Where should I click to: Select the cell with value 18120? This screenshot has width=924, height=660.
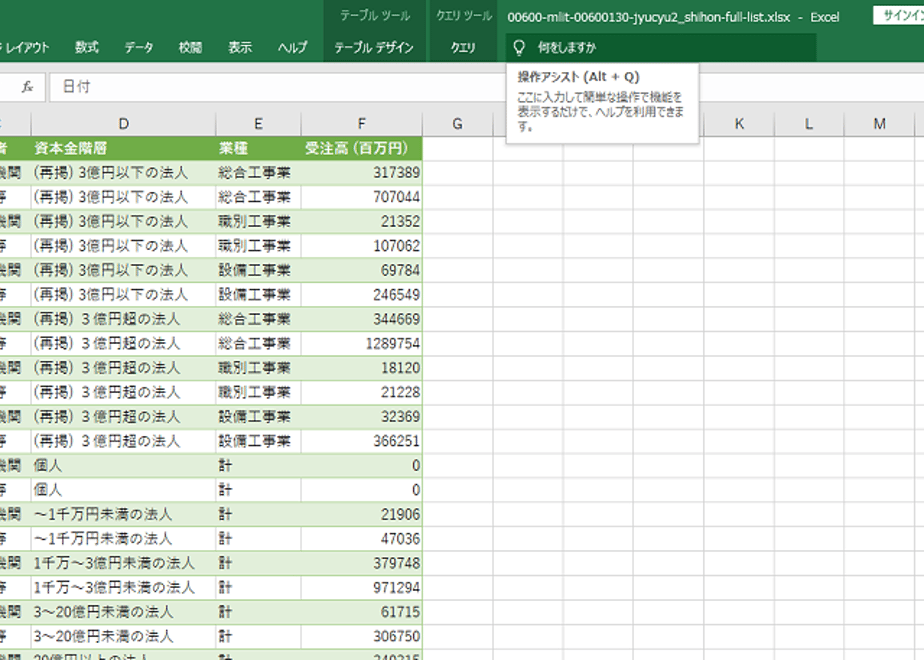pyautogui.click(x=361, y=368)
